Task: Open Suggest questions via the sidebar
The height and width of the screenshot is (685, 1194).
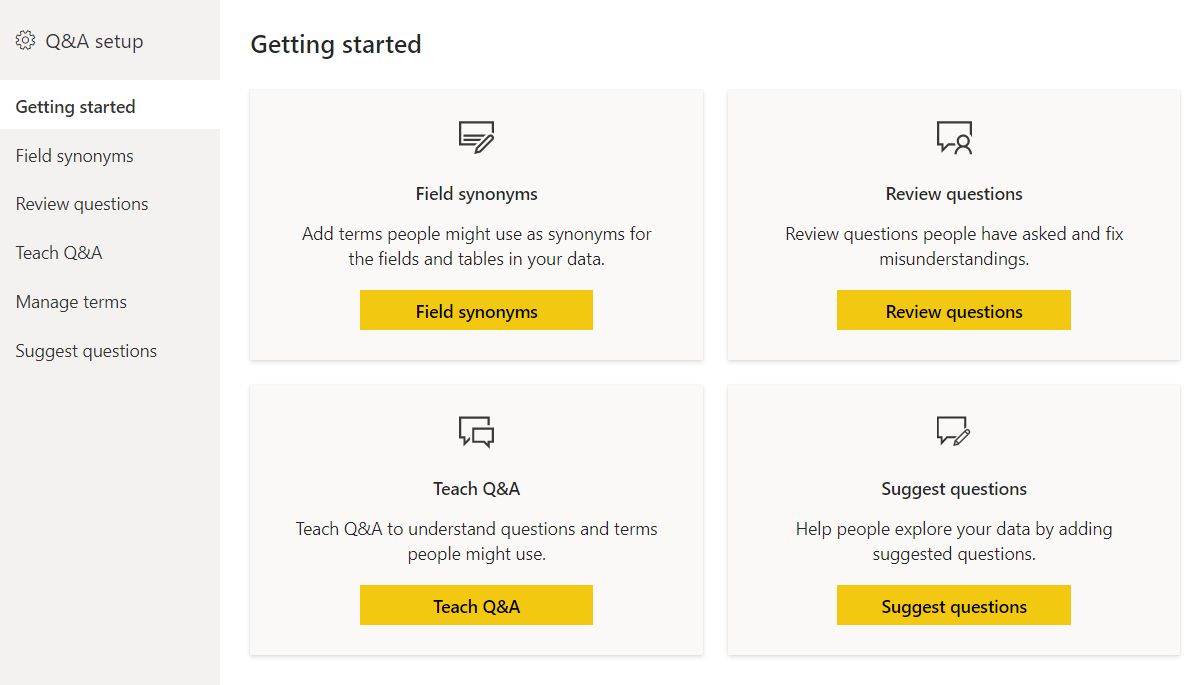Action: [86, 350]
